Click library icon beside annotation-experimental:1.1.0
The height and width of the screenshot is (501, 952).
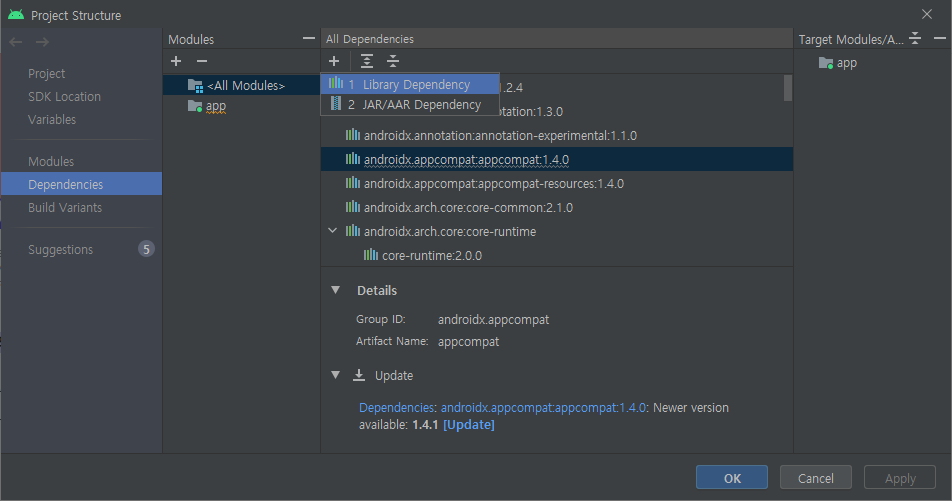(353, 135)
